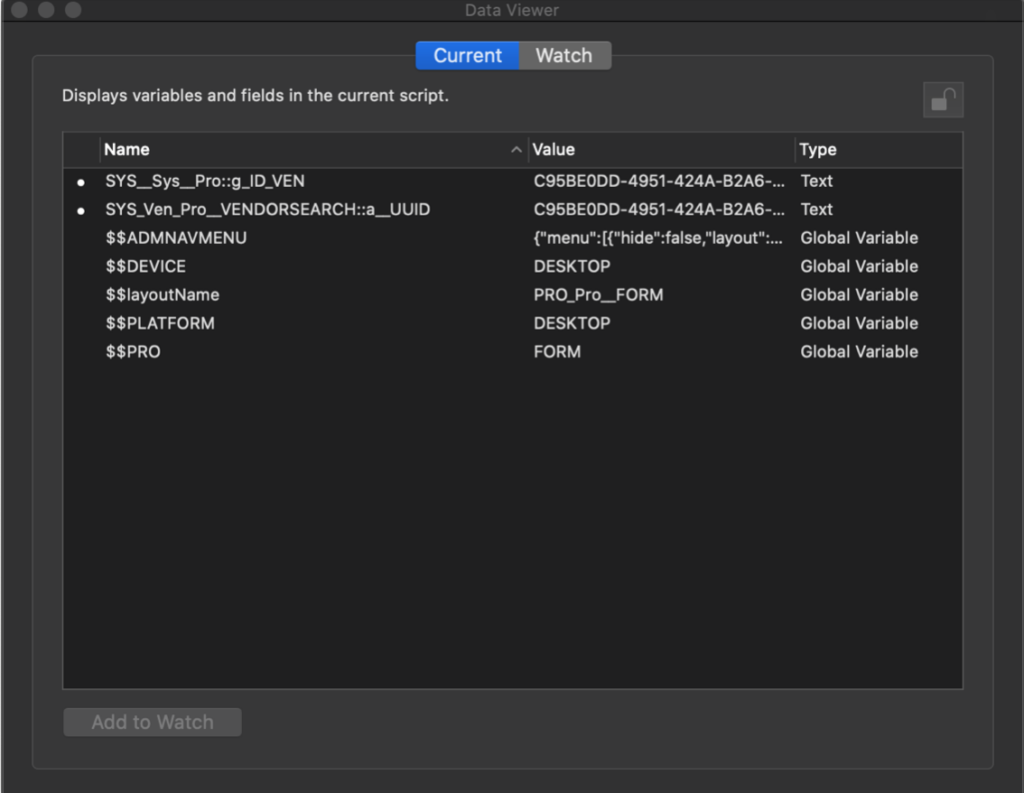The width and height of the screenshot is (1024, 793).
Task: Select the $$PLATFORM variable row
Action: pos(300,323)
